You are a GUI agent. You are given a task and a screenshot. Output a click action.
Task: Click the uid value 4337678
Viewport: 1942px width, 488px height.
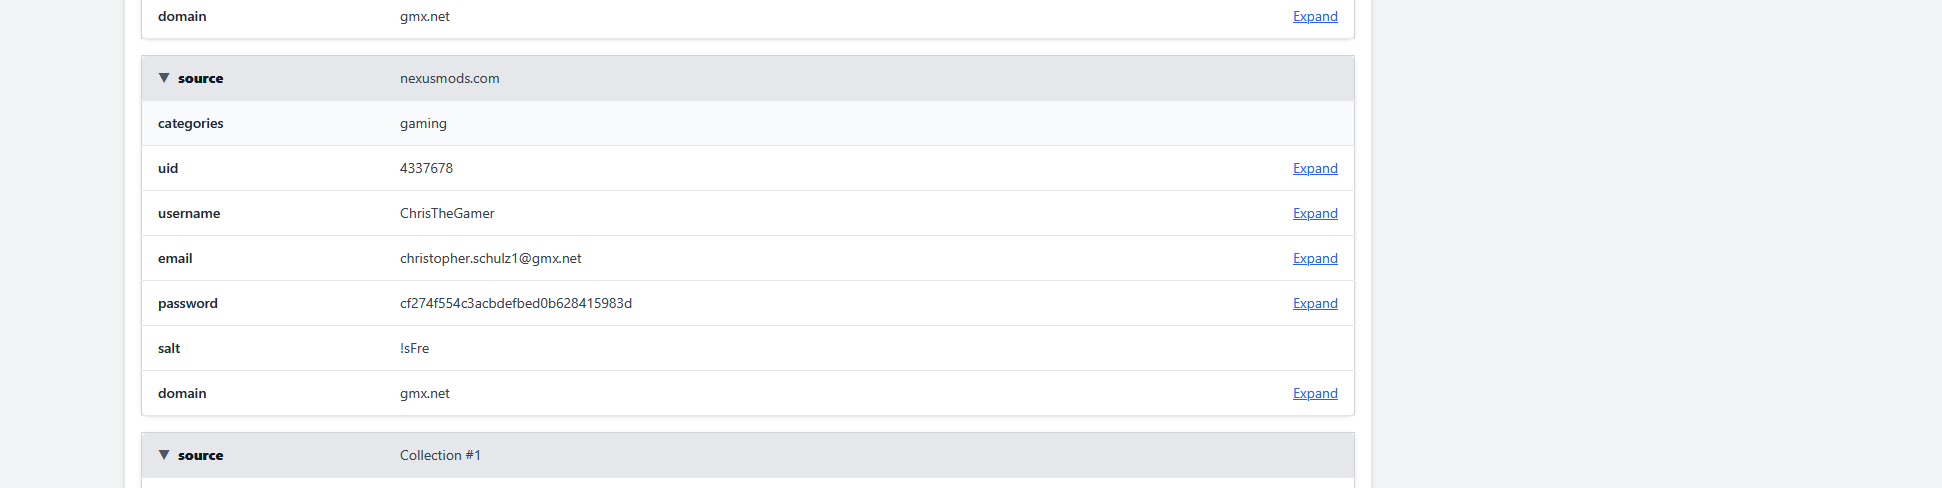(x=426, y=168)
